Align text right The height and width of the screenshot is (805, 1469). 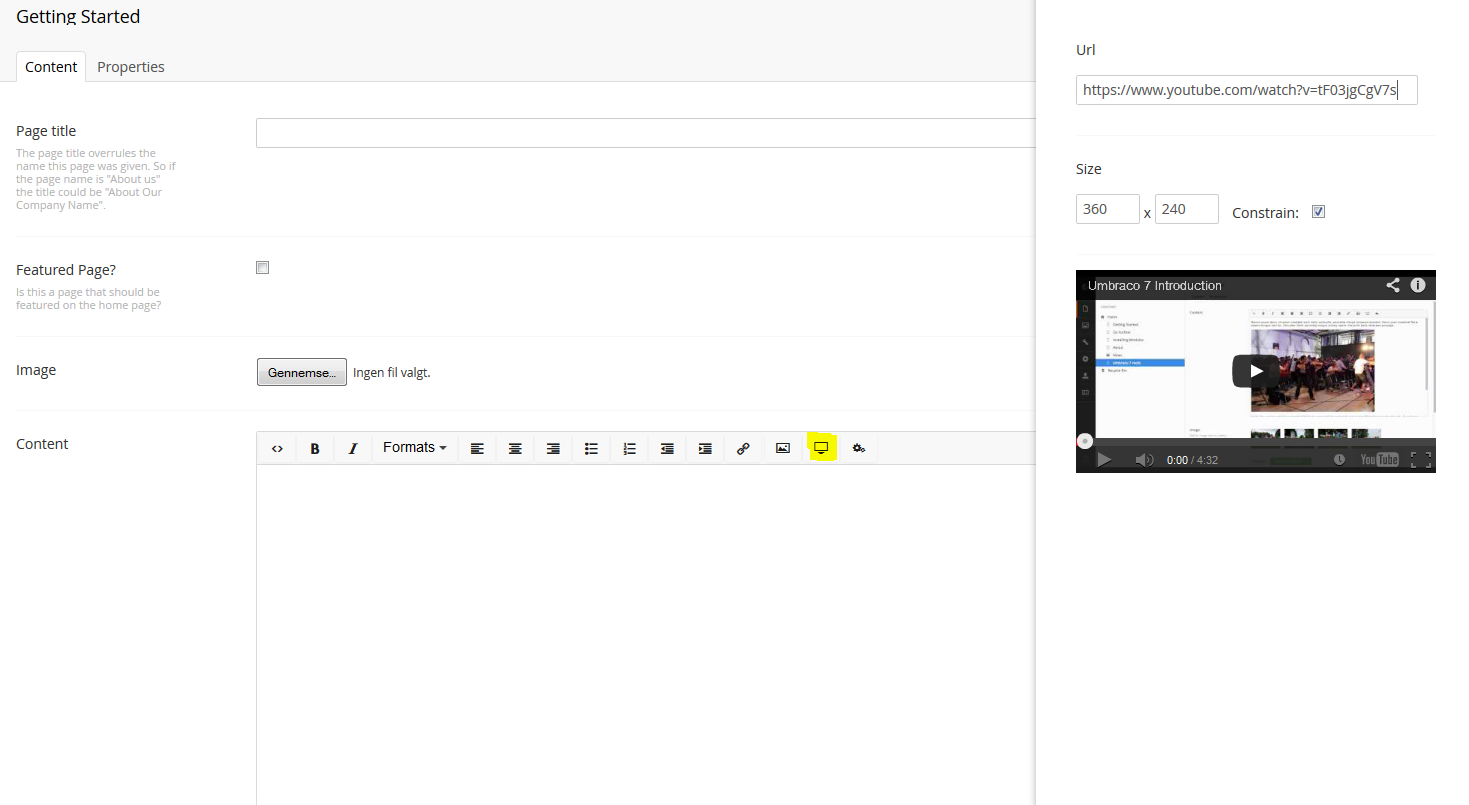[553, 449]
